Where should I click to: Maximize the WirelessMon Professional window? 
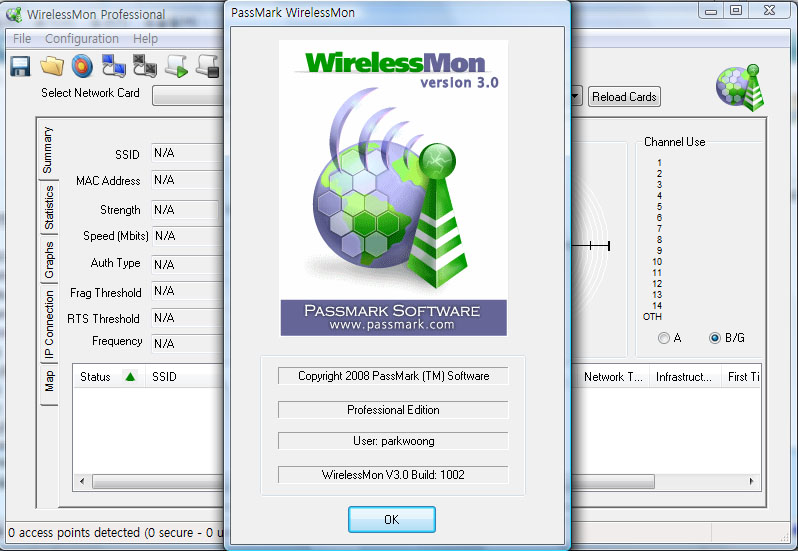[x=736, y=10]
